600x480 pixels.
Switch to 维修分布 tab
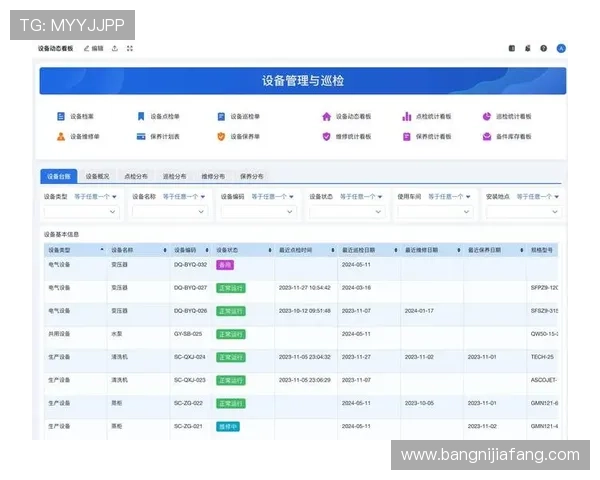pyautogui.click(x=213, y=176)
